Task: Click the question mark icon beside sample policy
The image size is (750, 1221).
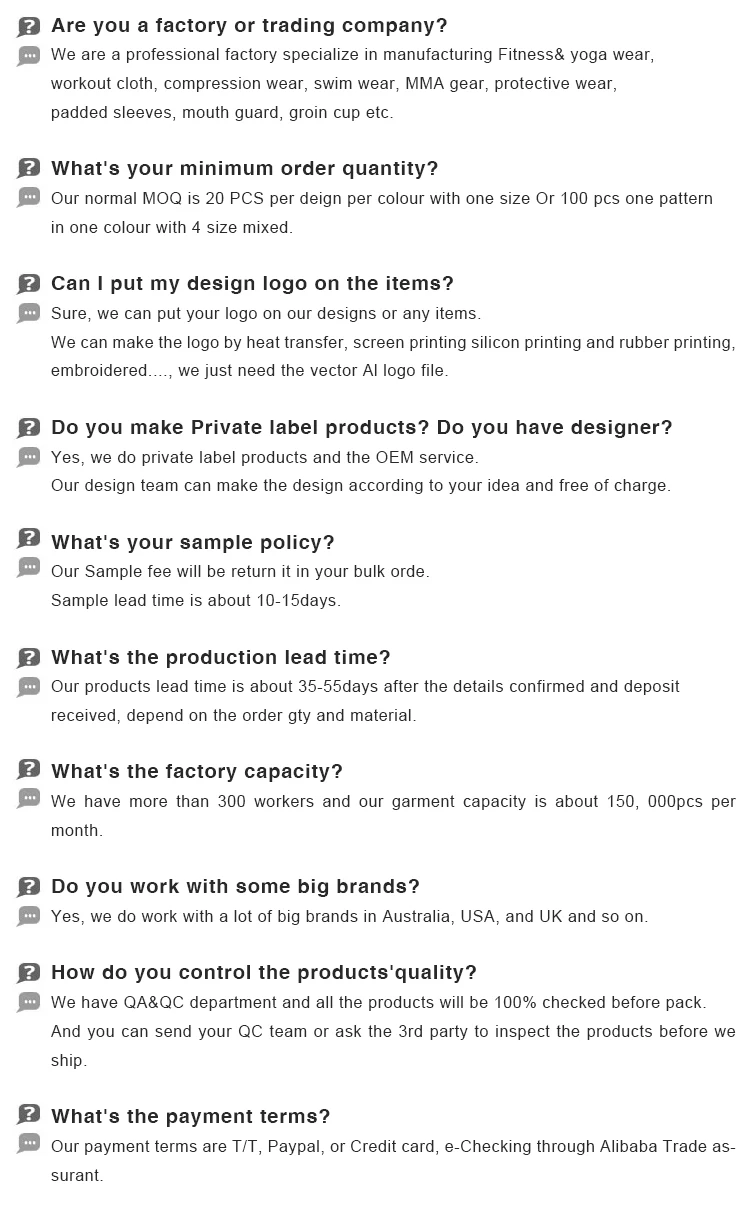Action: (x=29, y=542)
